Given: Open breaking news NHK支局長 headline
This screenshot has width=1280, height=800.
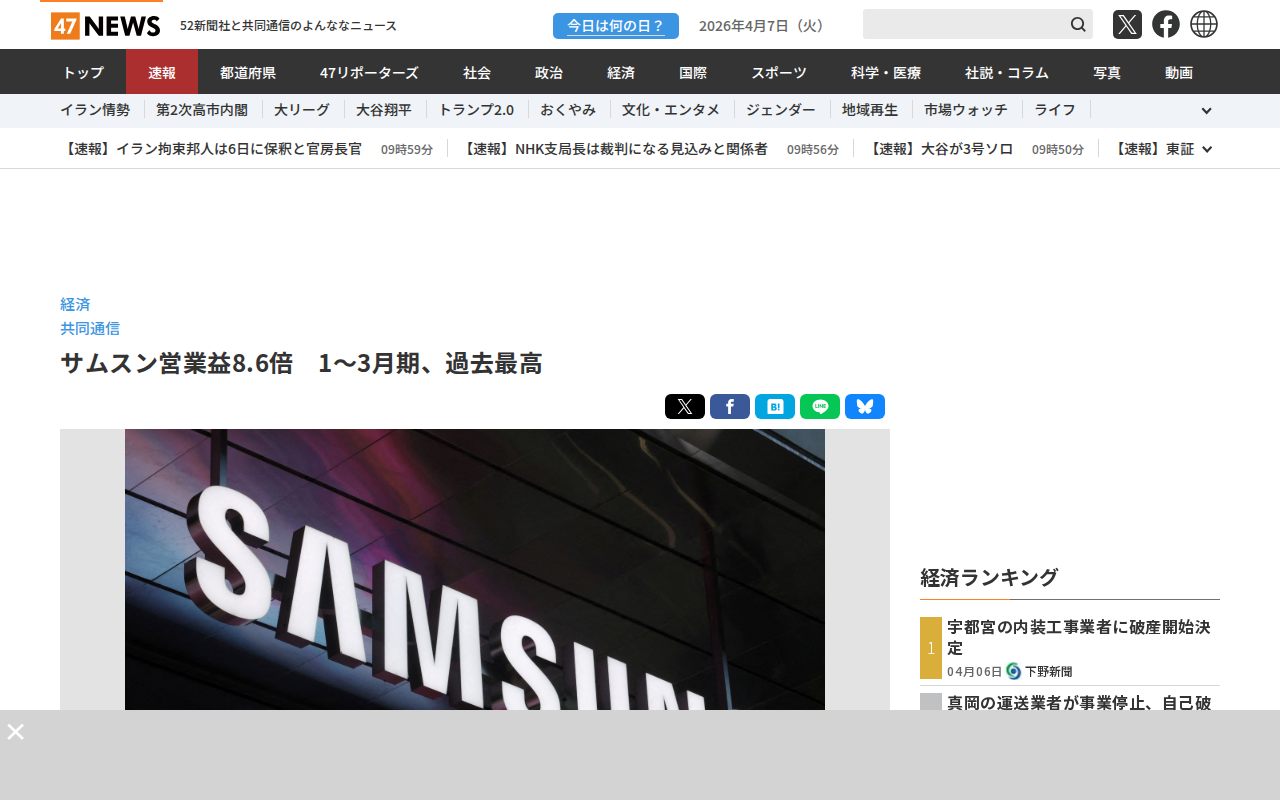Looking at the screenshot, I should tap(614, 149).
